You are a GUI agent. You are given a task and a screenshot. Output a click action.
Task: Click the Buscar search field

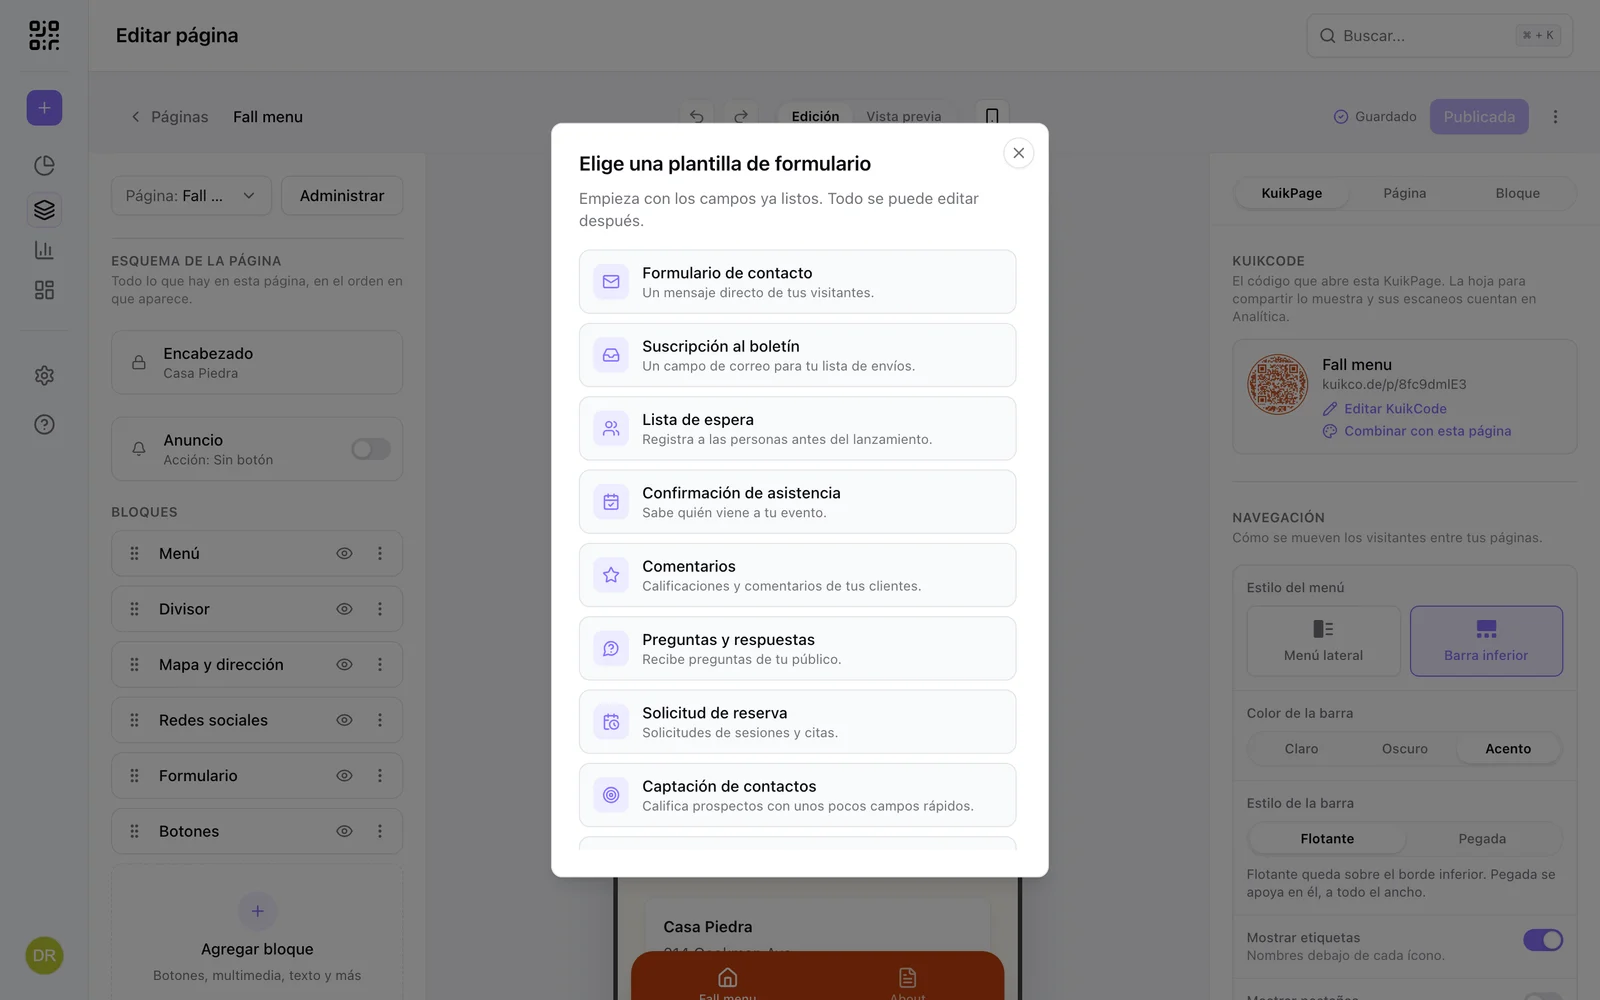[x=1439, y=35]
